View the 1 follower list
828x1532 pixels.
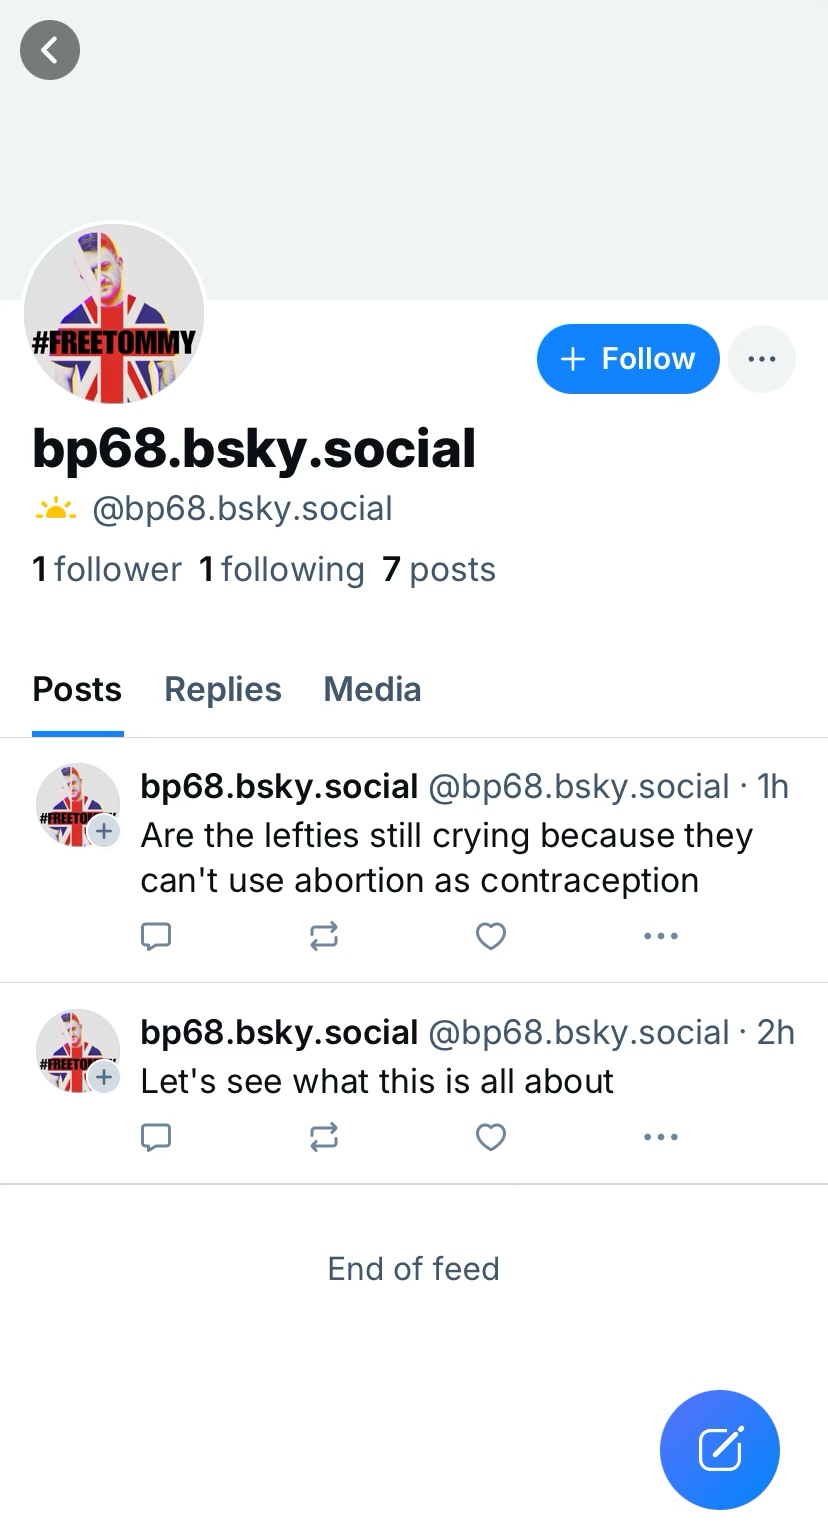tap(107, 570)
